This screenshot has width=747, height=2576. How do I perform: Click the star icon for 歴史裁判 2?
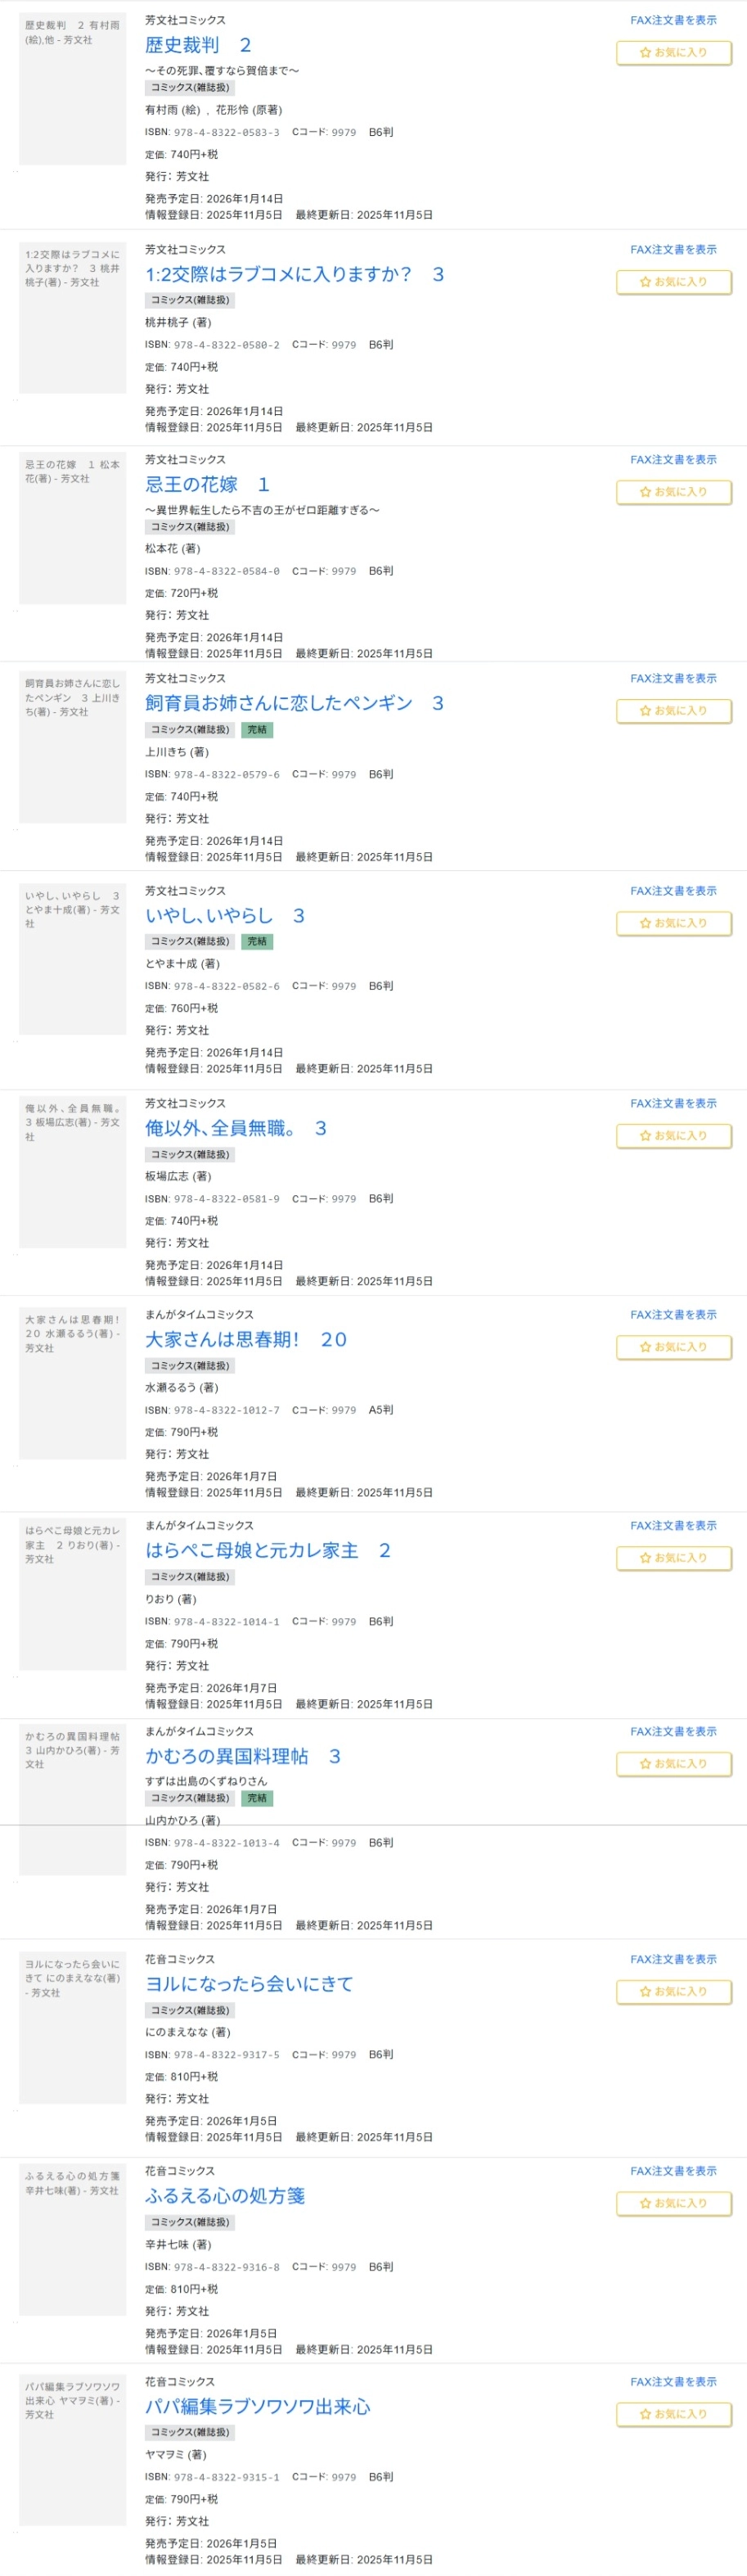click(x=645, y=53)
